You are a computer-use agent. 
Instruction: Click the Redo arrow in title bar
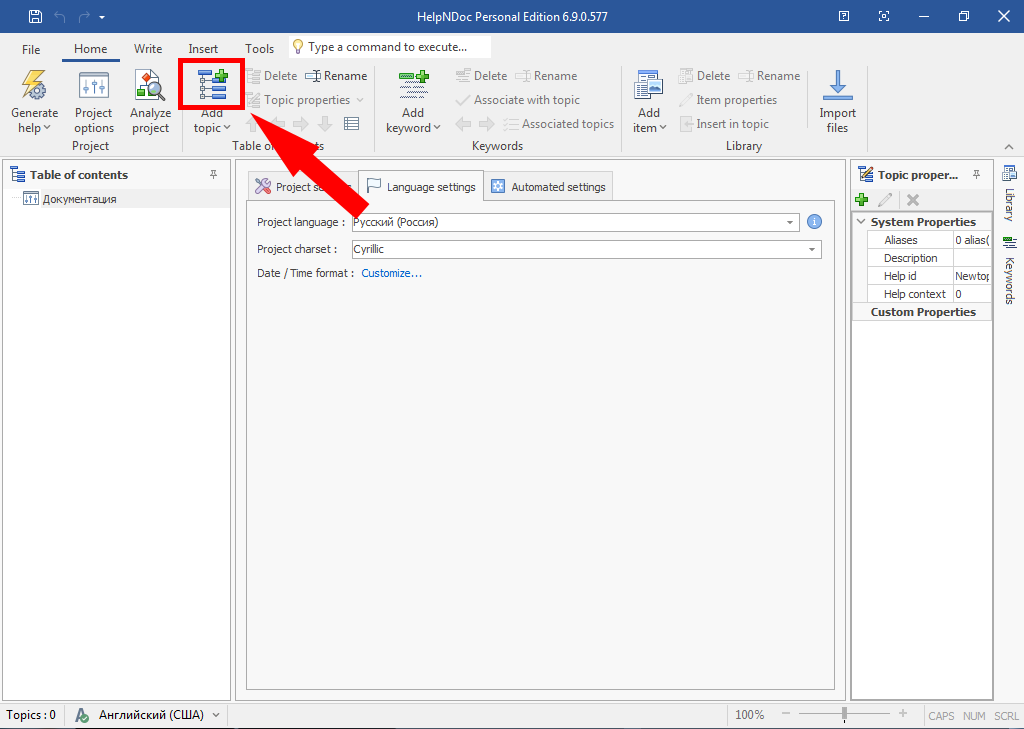tap(84, 17)
